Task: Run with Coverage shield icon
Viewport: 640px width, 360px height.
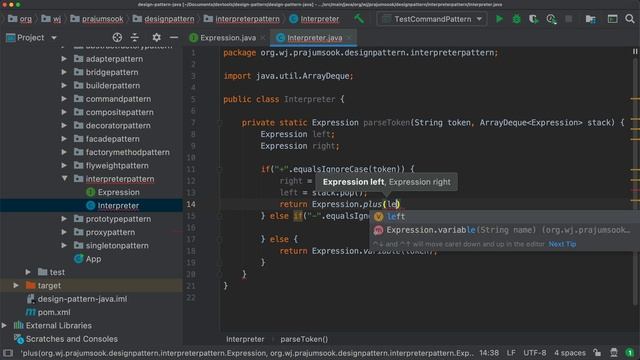Action: 533,19
